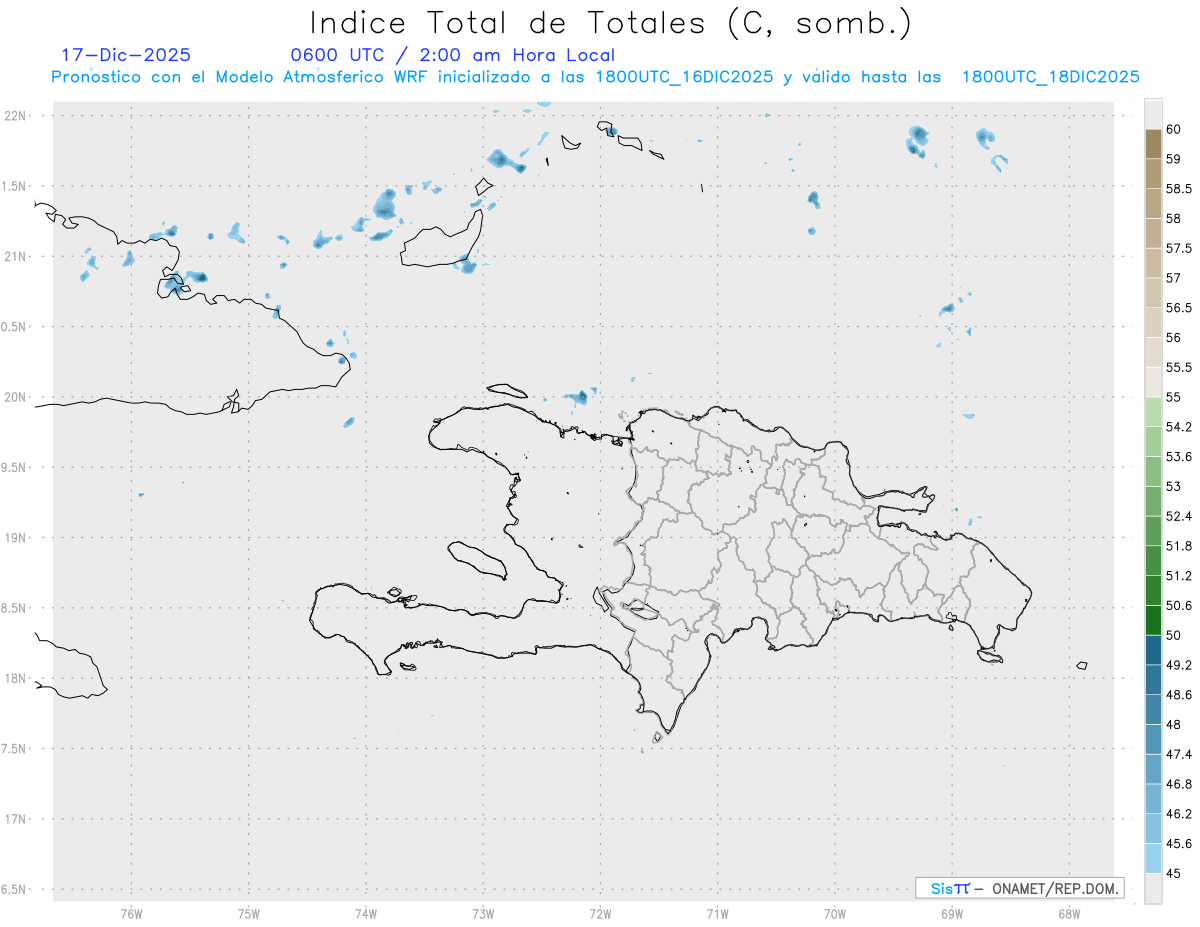Viewport: 1200px width, 927px height.
Task: Click the '55' value on the color scale
Action: coord(1174,397)
